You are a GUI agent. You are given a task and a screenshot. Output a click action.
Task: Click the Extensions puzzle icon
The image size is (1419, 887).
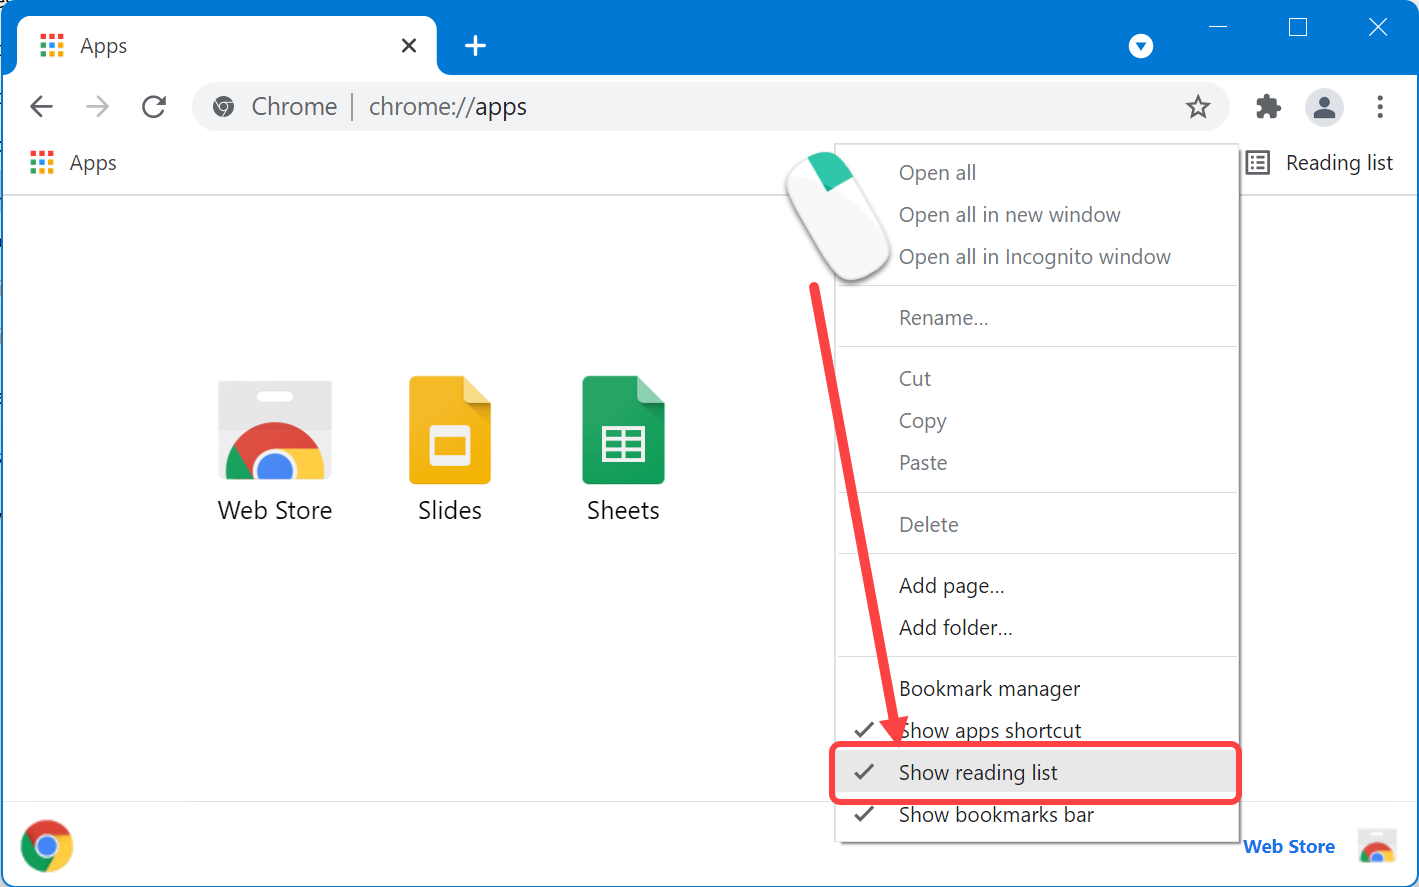click(1267, 107)
